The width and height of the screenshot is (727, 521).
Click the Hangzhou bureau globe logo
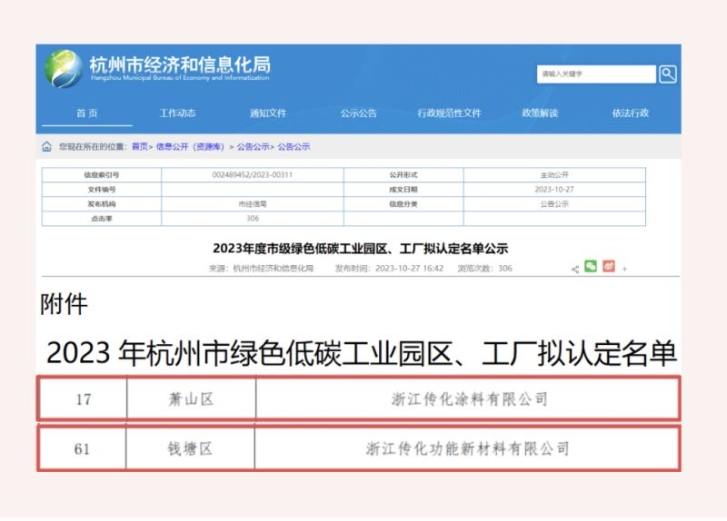pos(62,69)
